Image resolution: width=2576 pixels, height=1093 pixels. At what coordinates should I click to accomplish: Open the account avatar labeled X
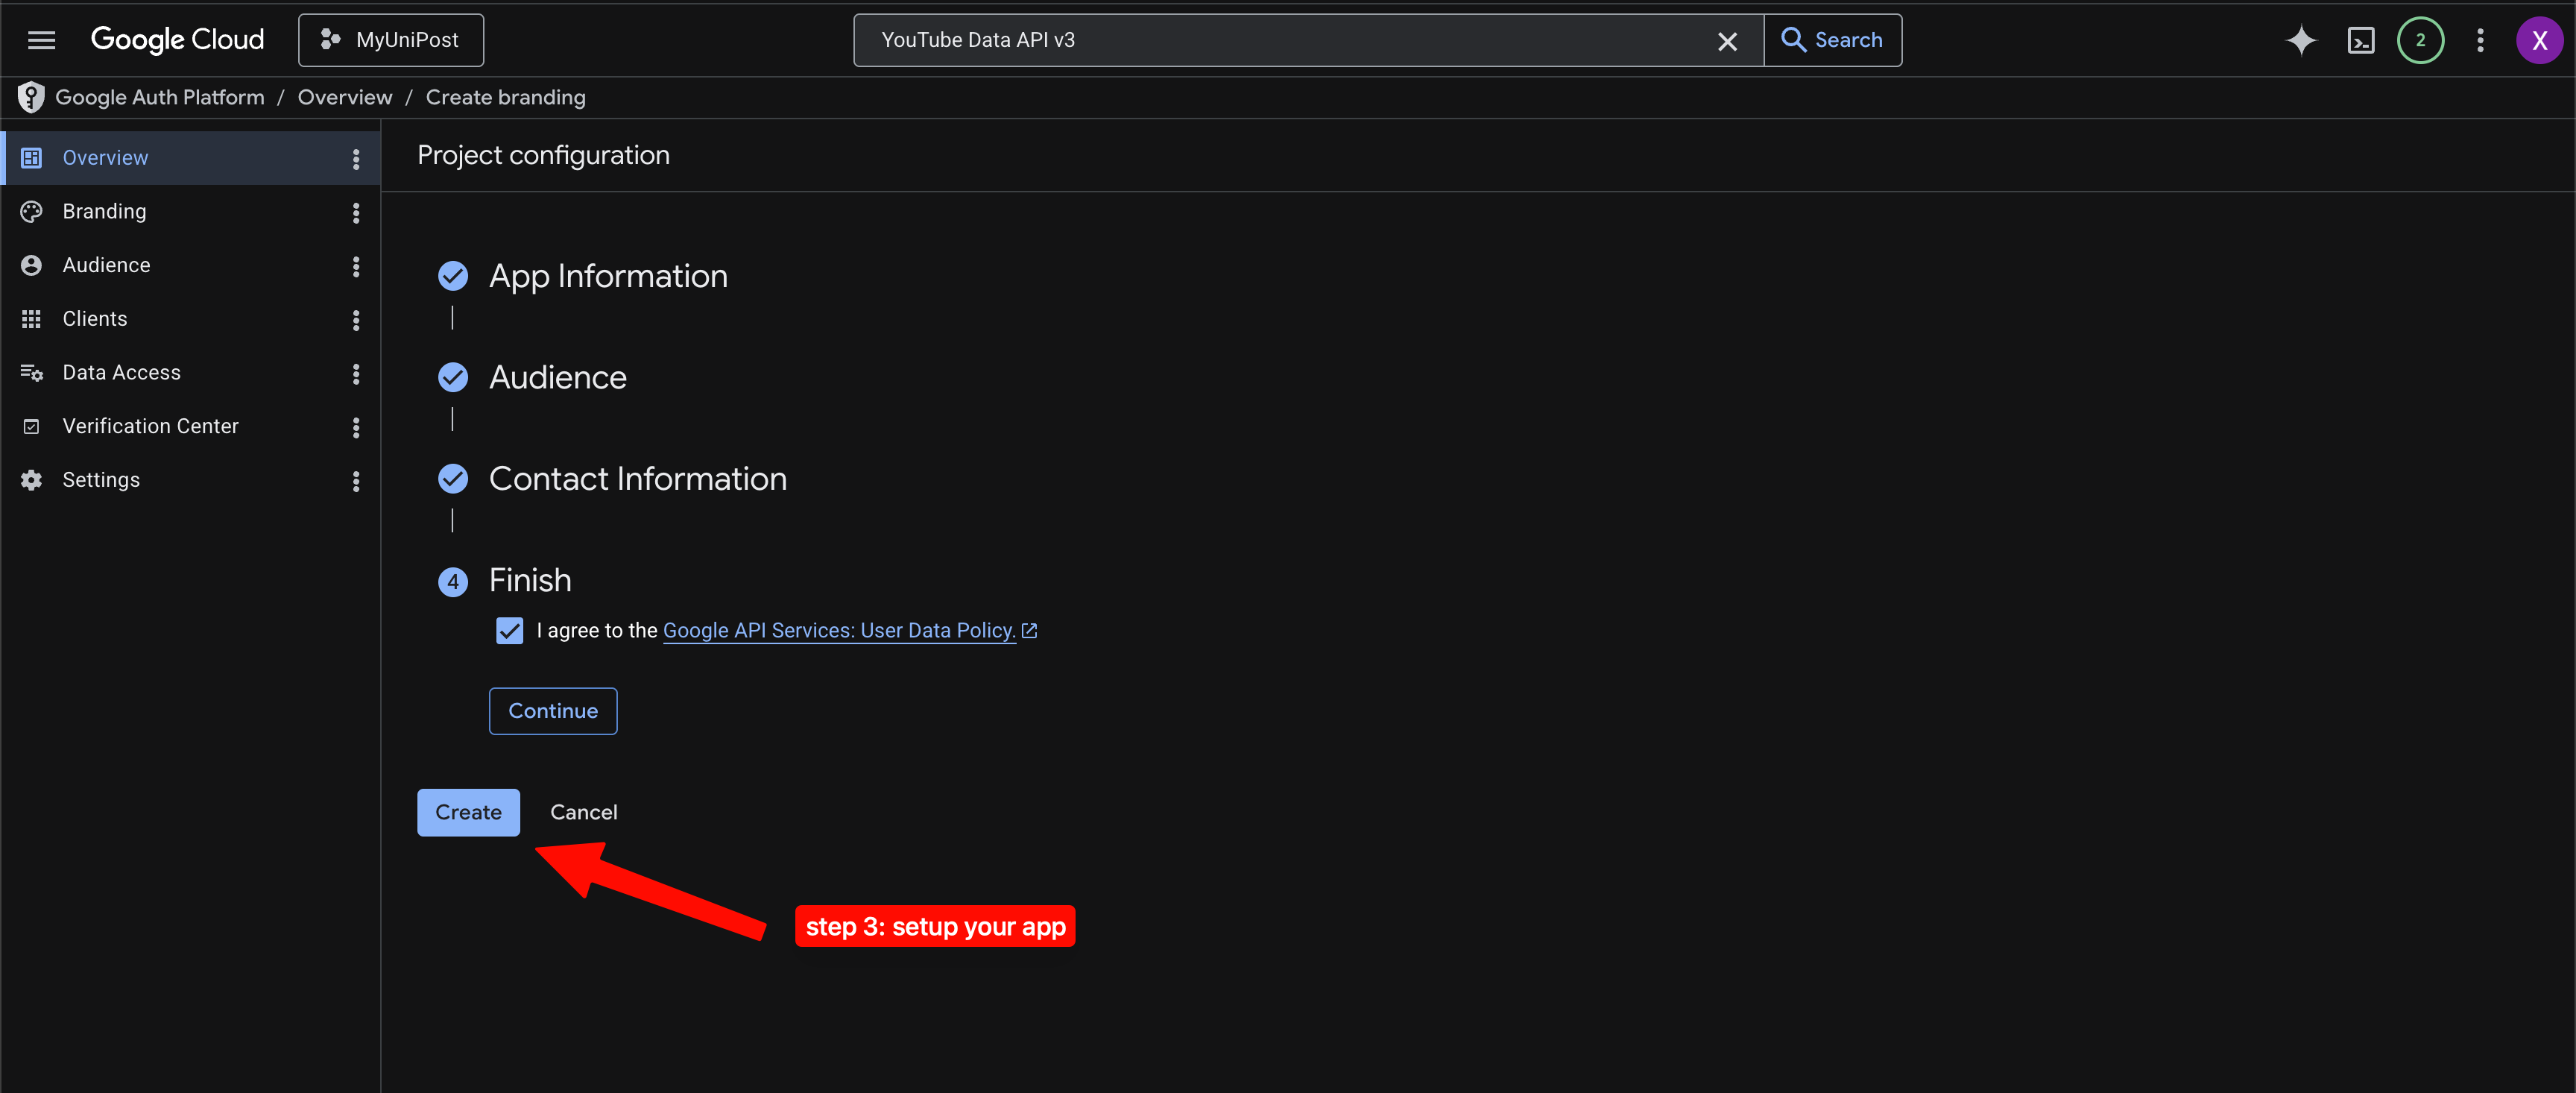2539,40
